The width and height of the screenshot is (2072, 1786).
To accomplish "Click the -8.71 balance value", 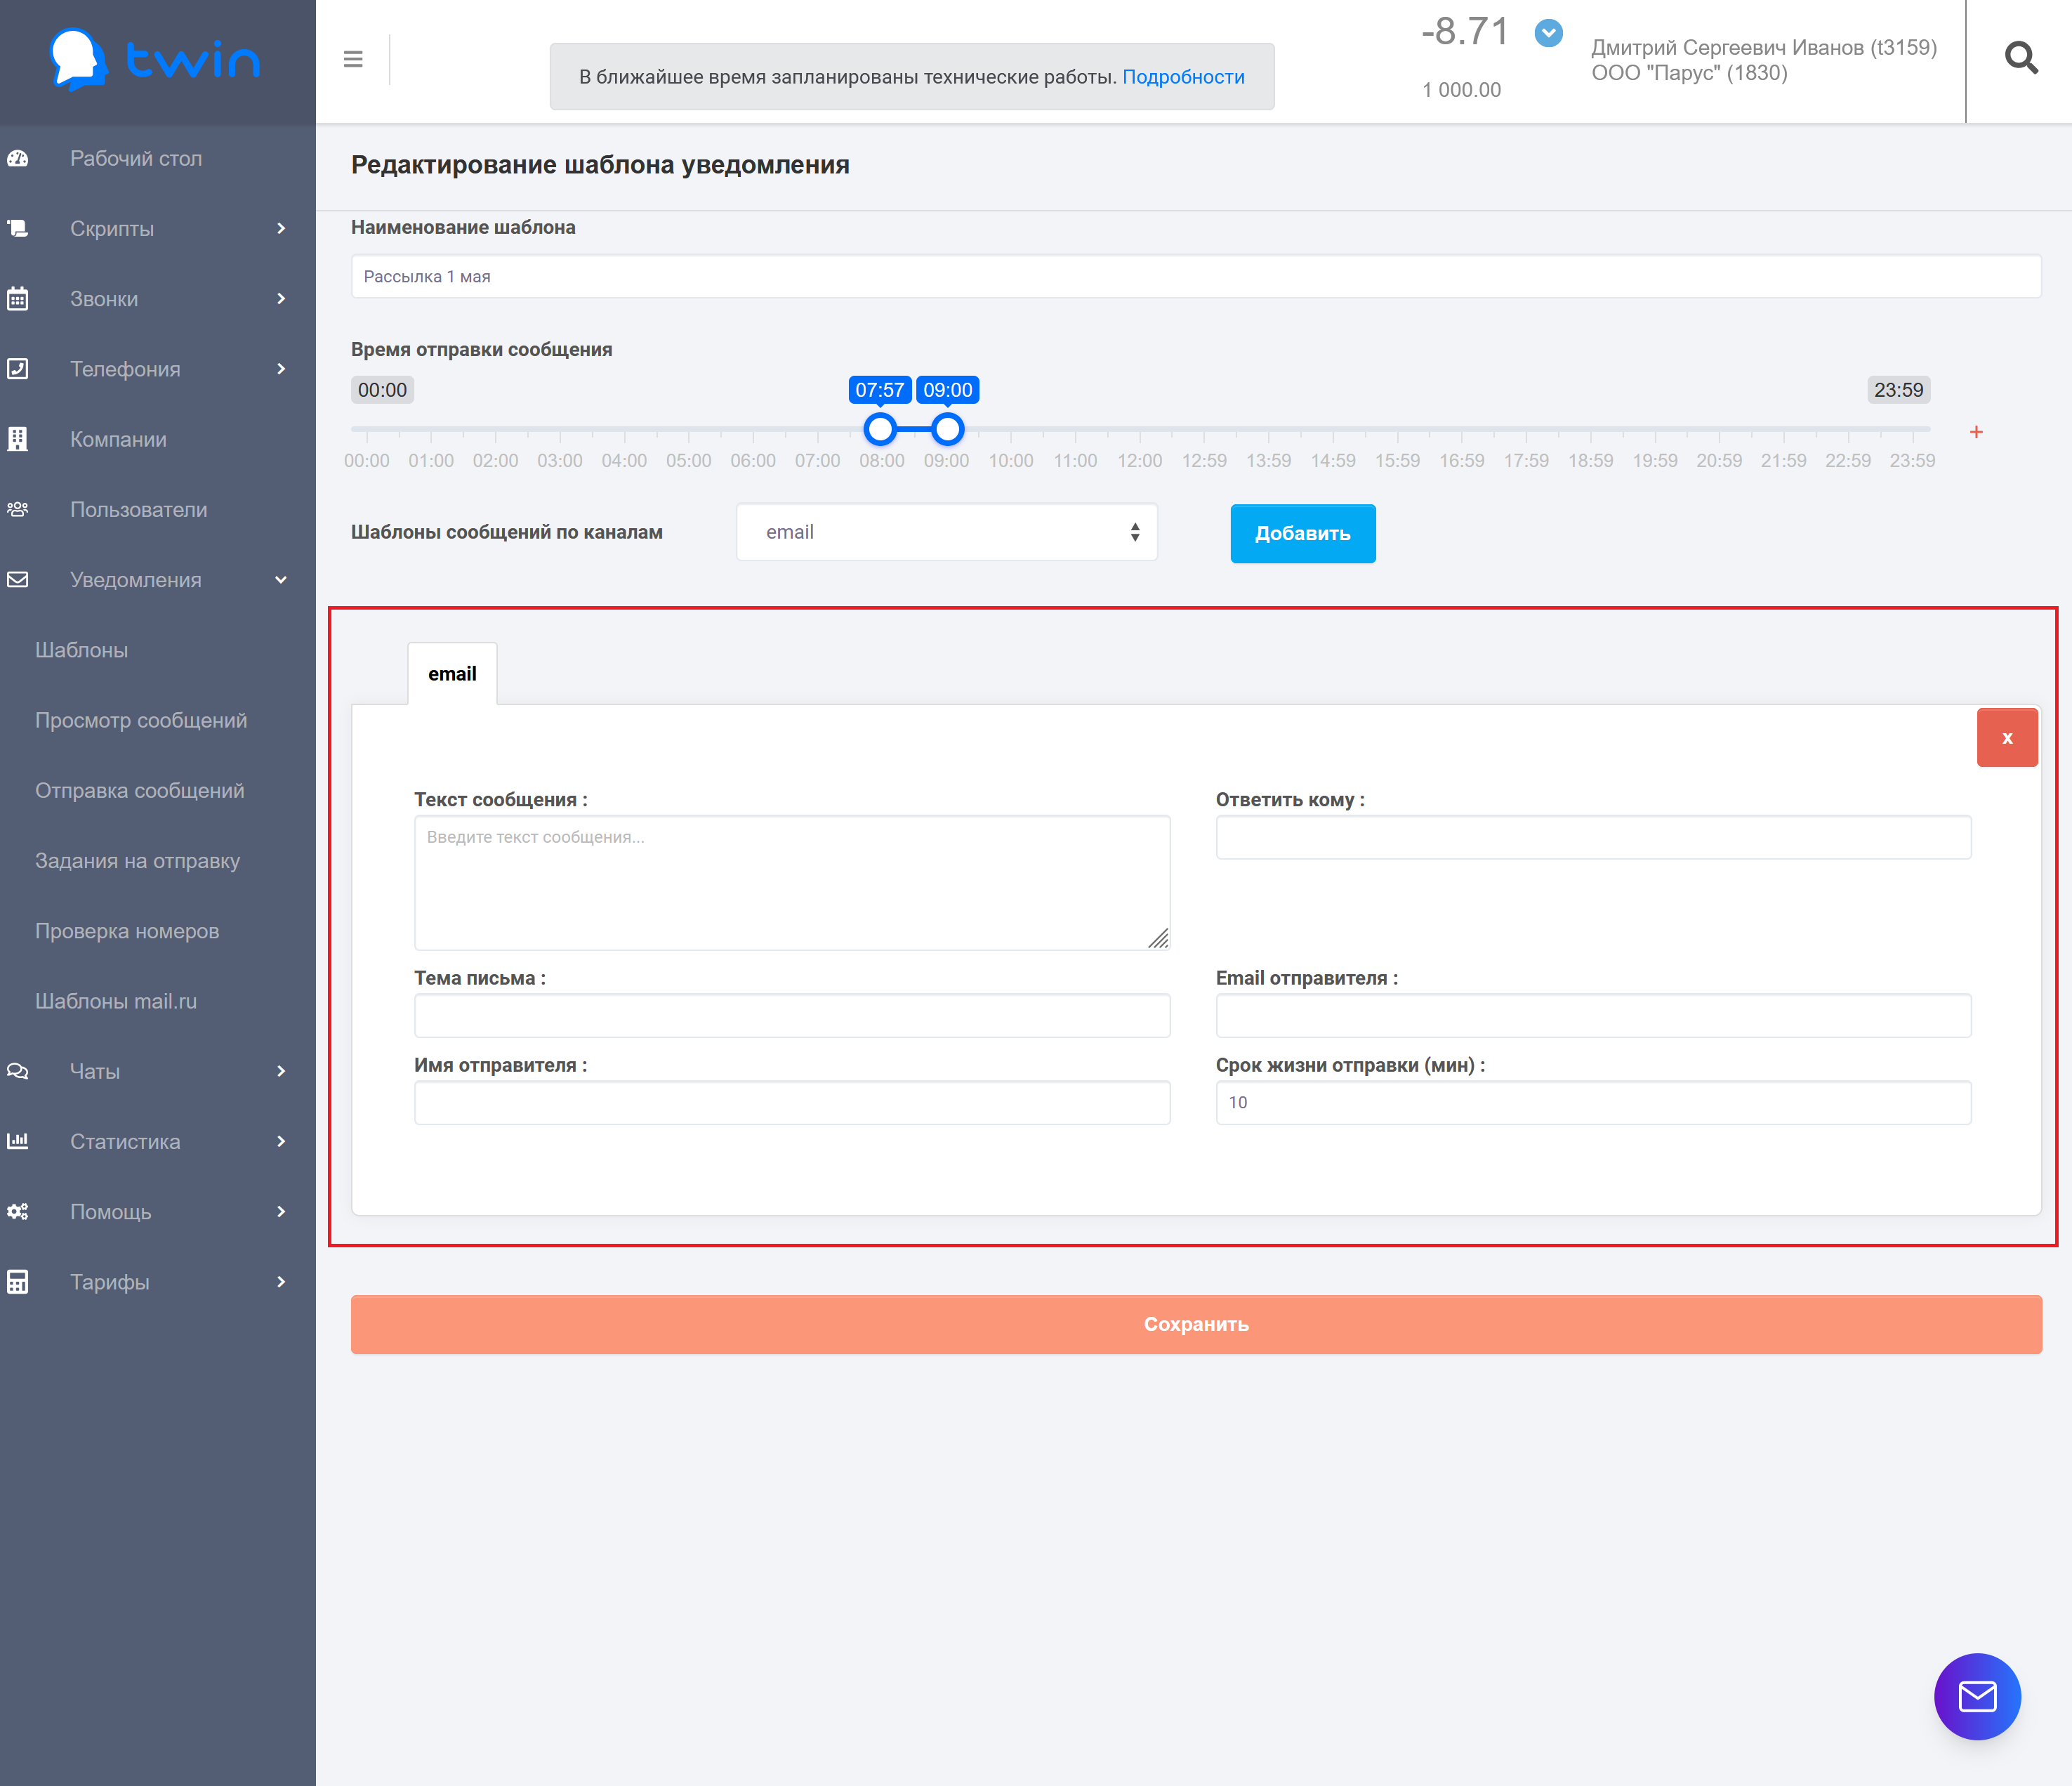I will 1464,32.
